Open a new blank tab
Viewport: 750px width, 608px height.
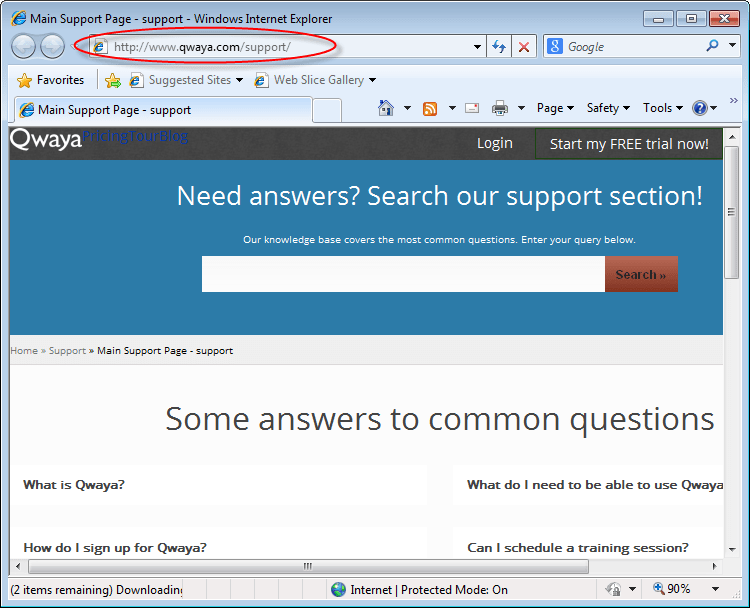click(x=327, y=111)
